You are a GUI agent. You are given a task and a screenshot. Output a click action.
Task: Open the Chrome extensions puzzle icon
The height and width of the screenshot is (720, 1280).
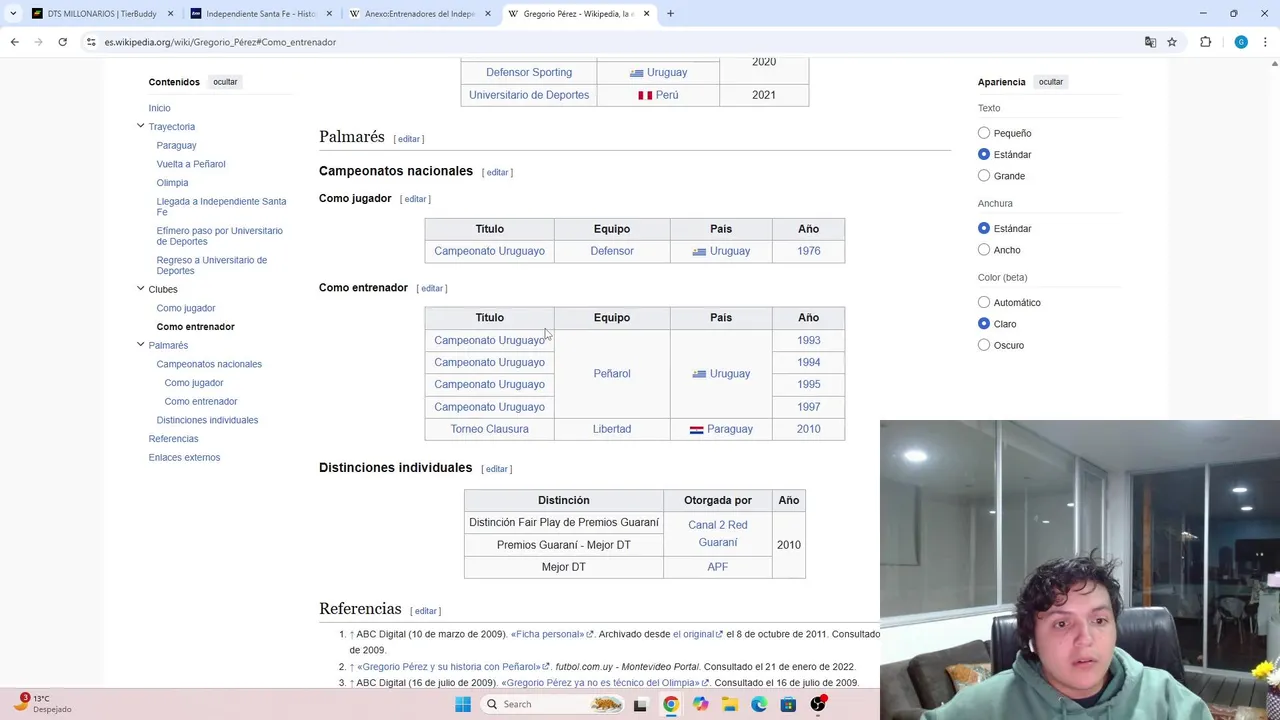(x=1205, y=42)
